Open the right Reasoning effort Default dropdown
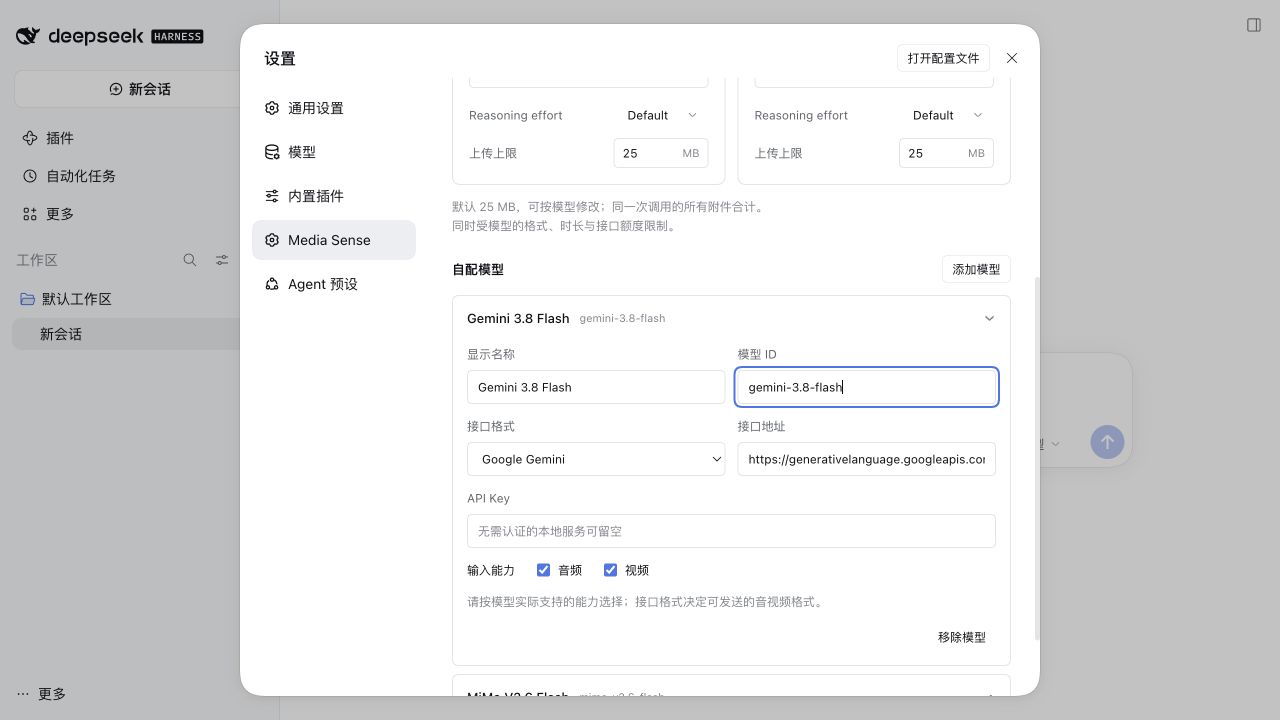1280x720 pixels. tap(947, 115)
